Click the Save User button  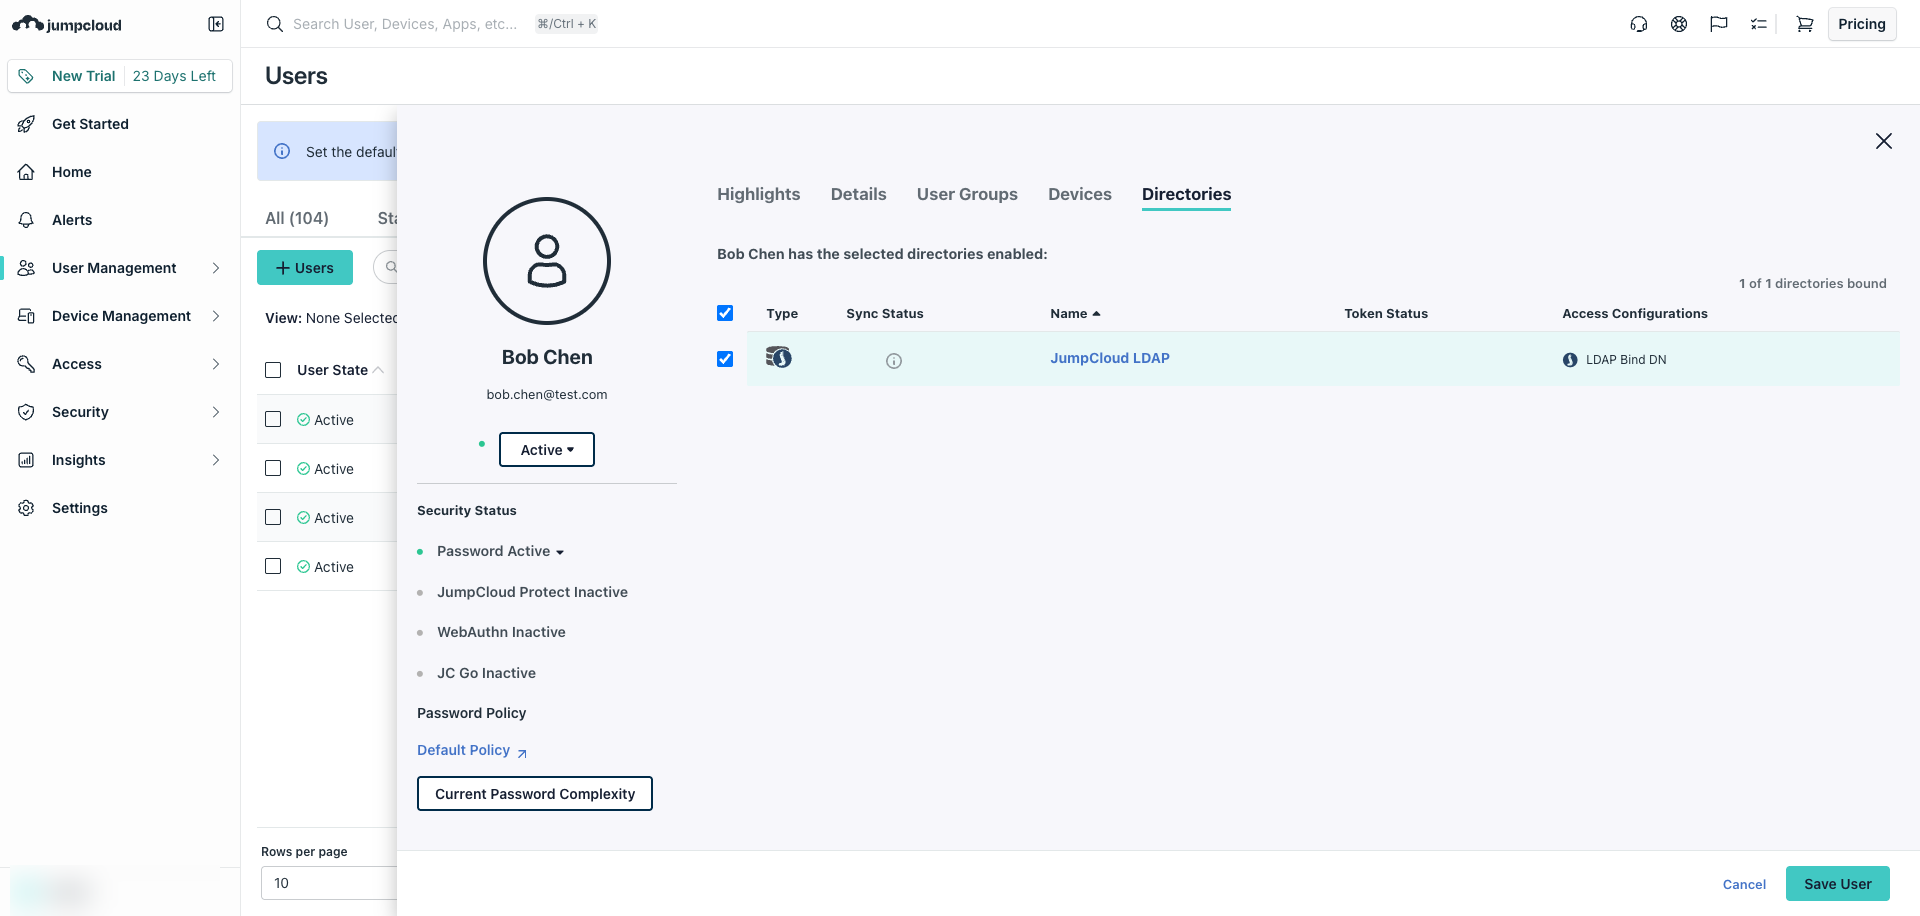pos(1837,884)
